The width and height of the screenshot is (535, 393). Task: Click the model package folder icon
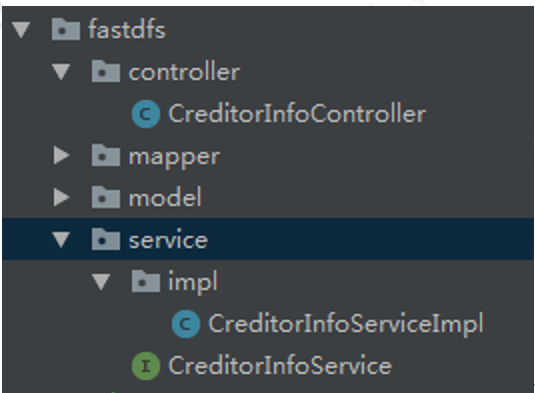106,197
